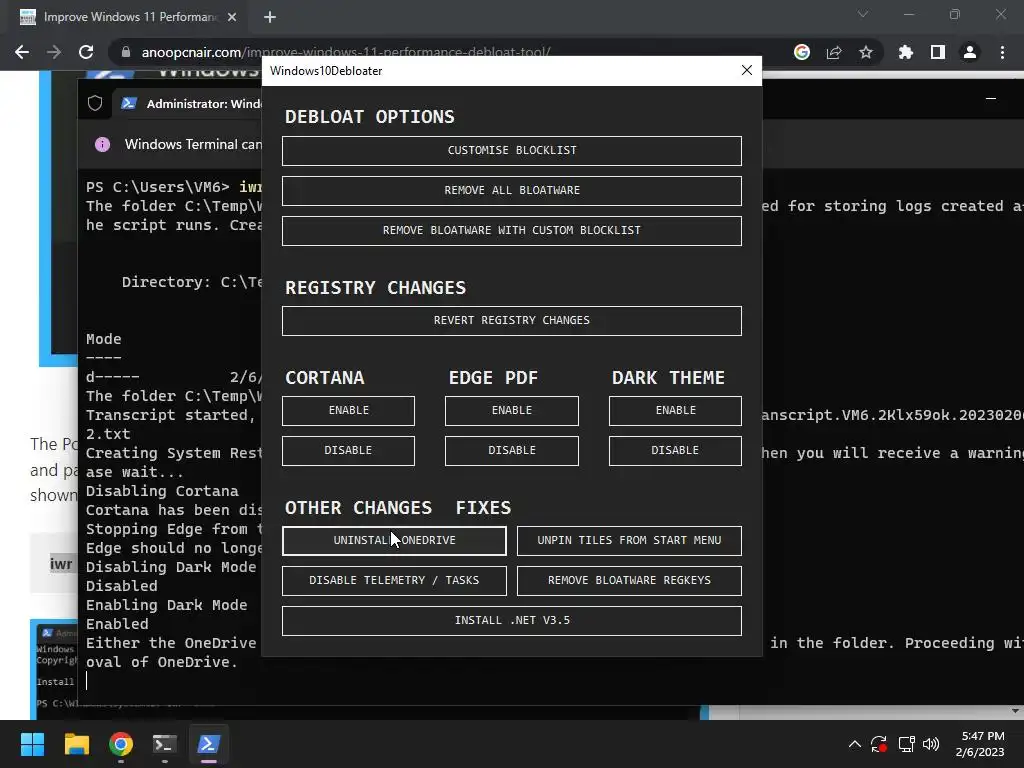Open Google Chrome from taskbar
Viewport: 1024px width, 768px height.
tap(121, 744)
